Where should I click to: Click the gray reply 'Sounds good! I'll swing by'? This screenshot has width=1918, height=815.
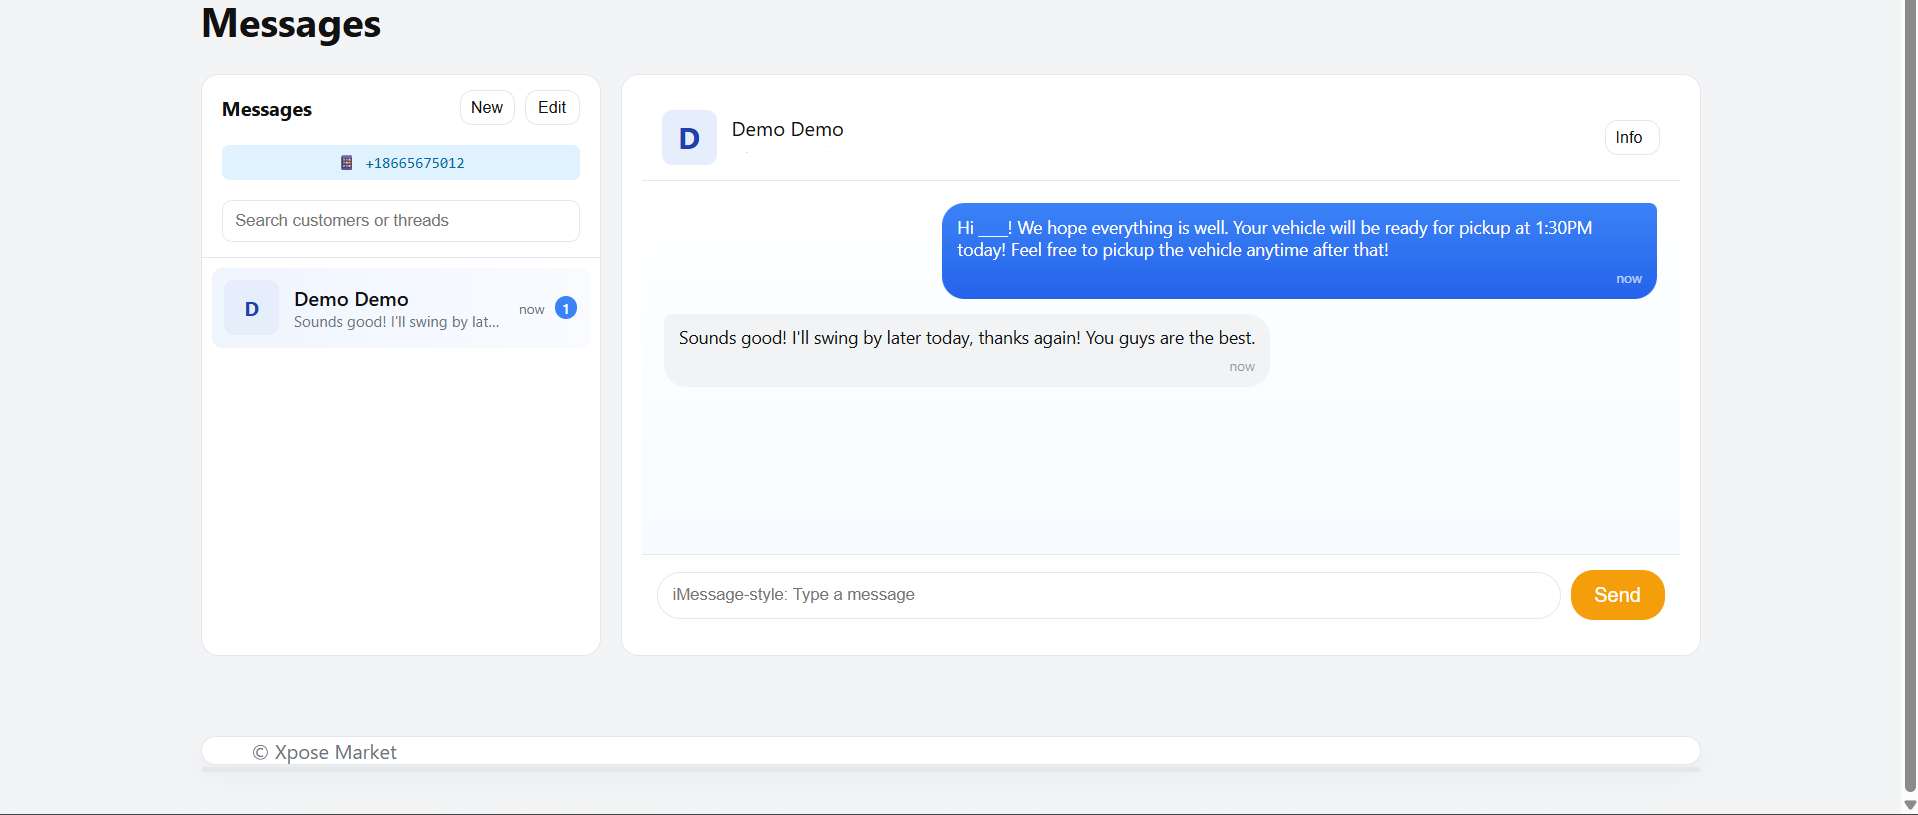pyautogui.click(x=966, y=351)
